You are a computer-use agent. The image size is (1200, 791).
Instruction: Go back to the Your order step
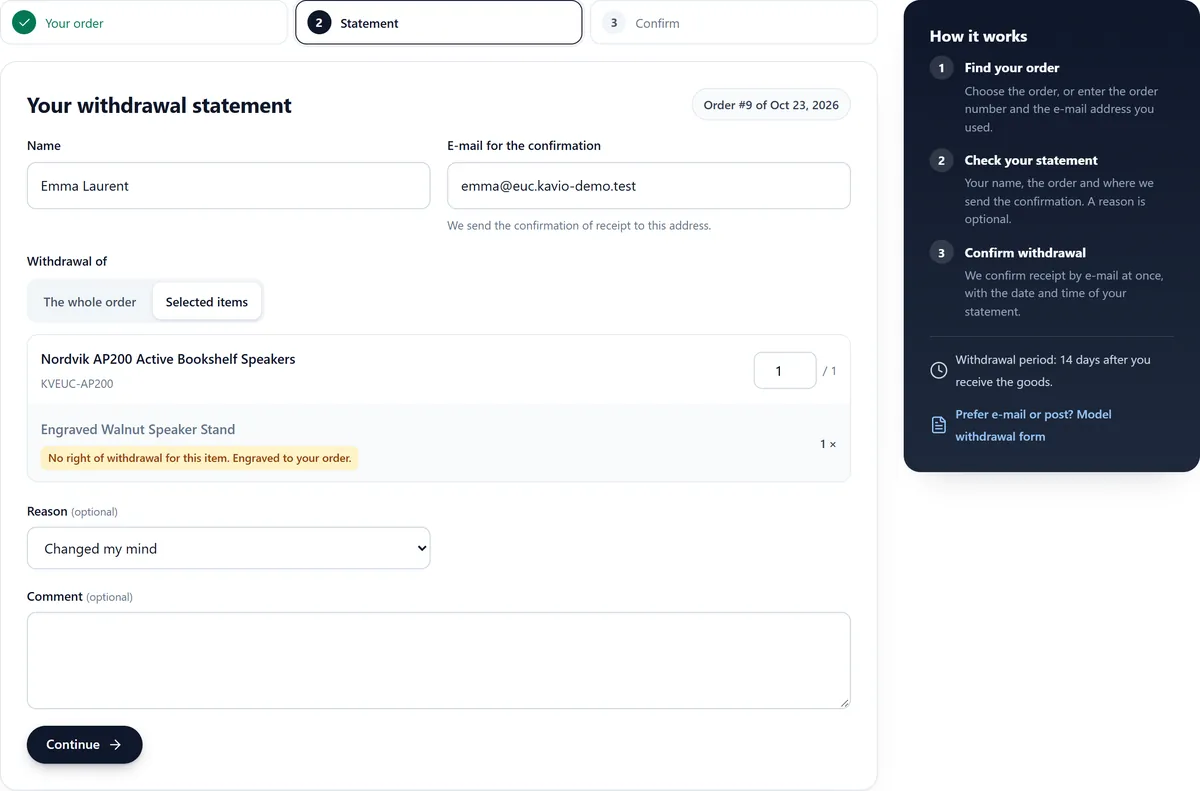144,23
